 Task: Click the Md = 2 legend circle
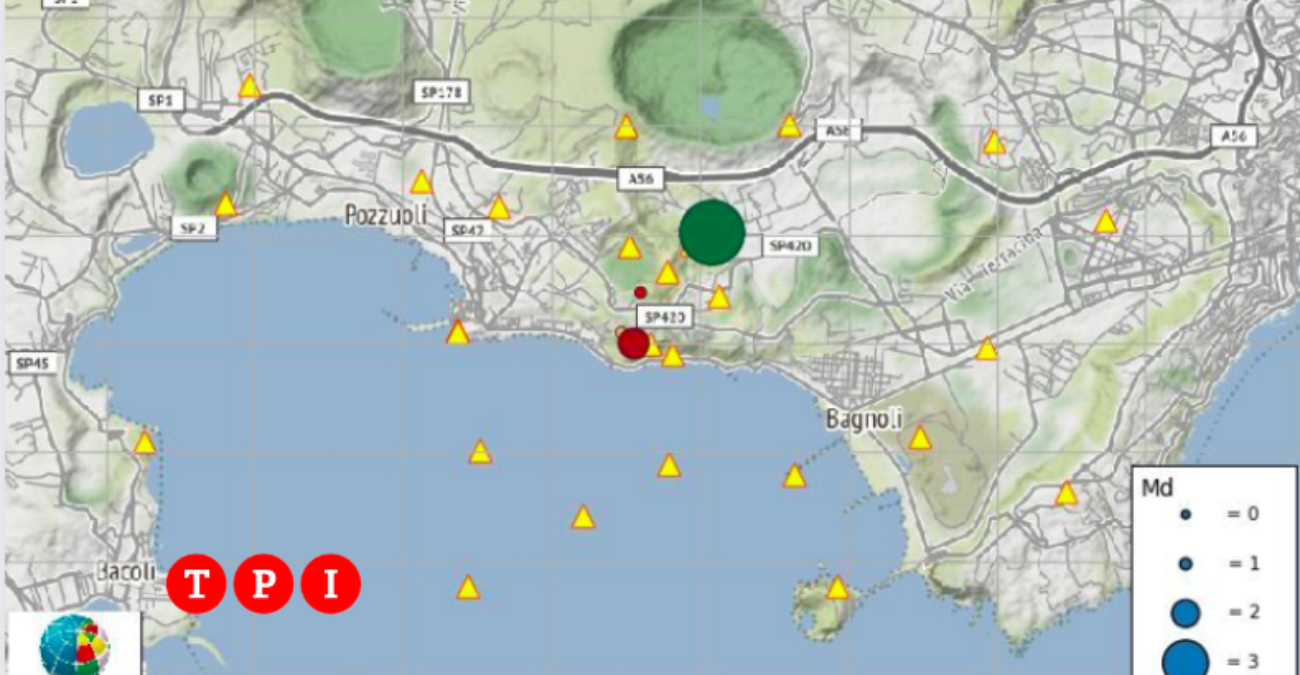(x=1185, y=611)
